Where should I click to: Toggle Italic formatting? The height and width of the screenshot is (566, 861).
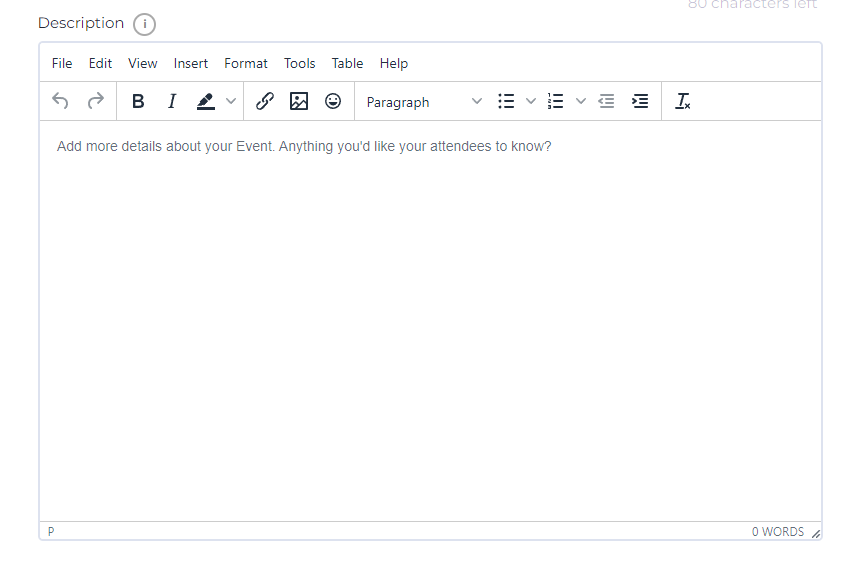point(172,101)
